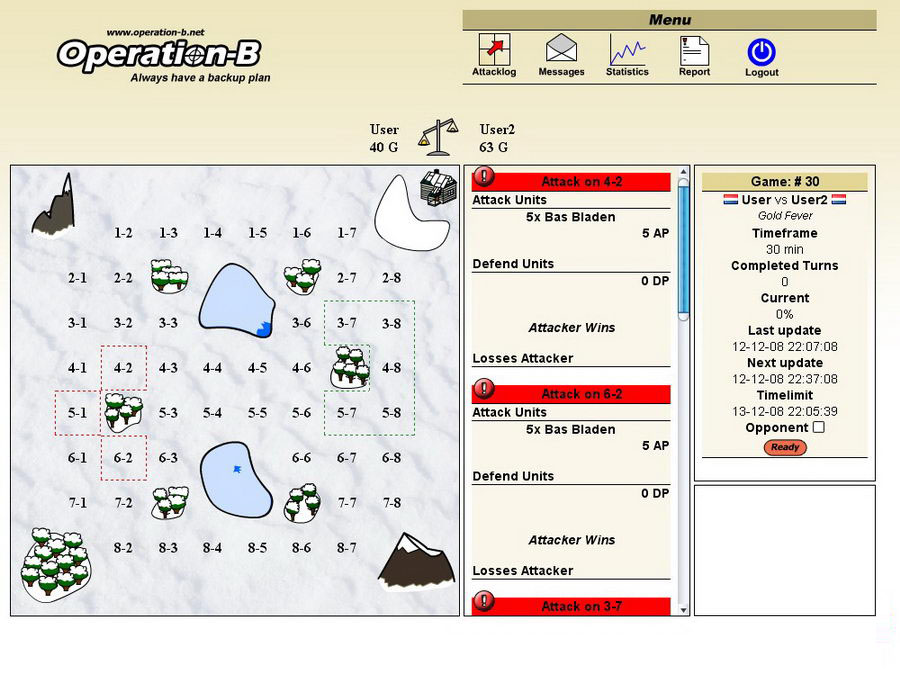Select the snowy trees tile next to 4-8
The width and height of the screenshot is (900, 675).
350,367
